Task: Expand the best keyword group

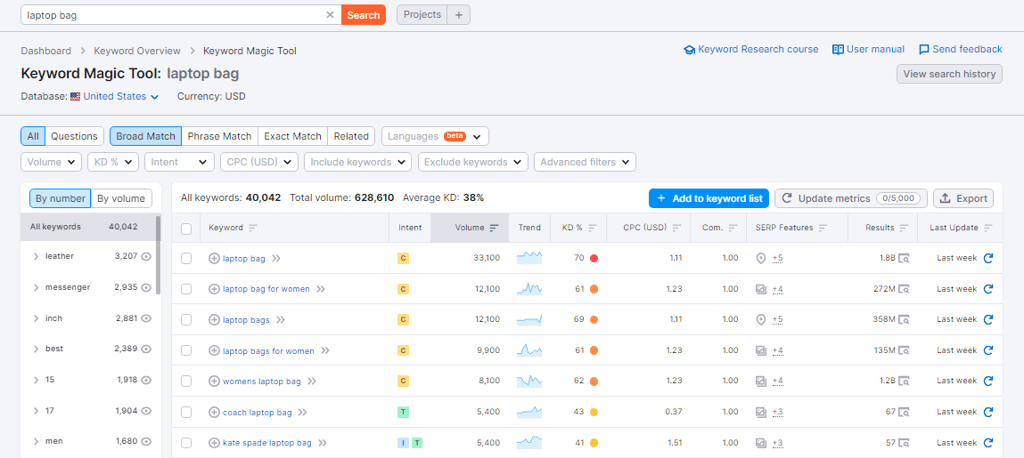Action: [x=36, y=349]
